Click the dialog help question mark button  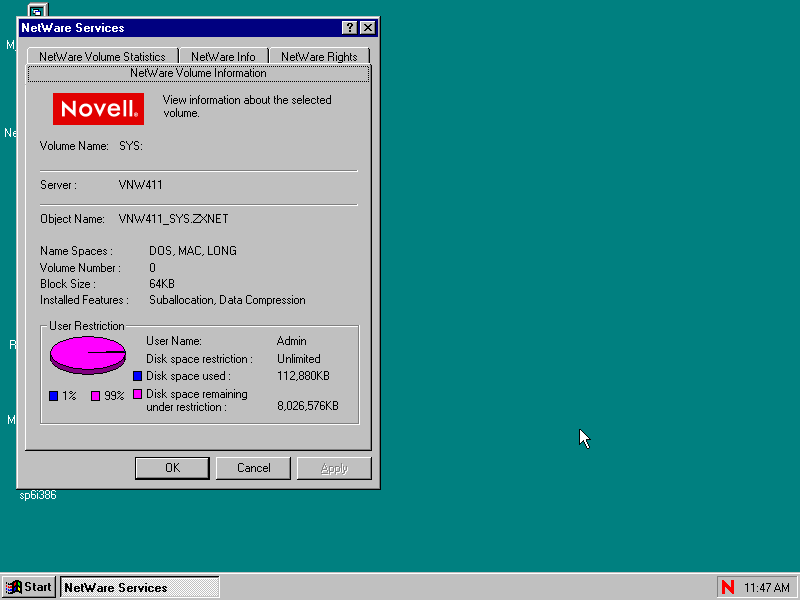pyautogui.click(x=349, y=28)
